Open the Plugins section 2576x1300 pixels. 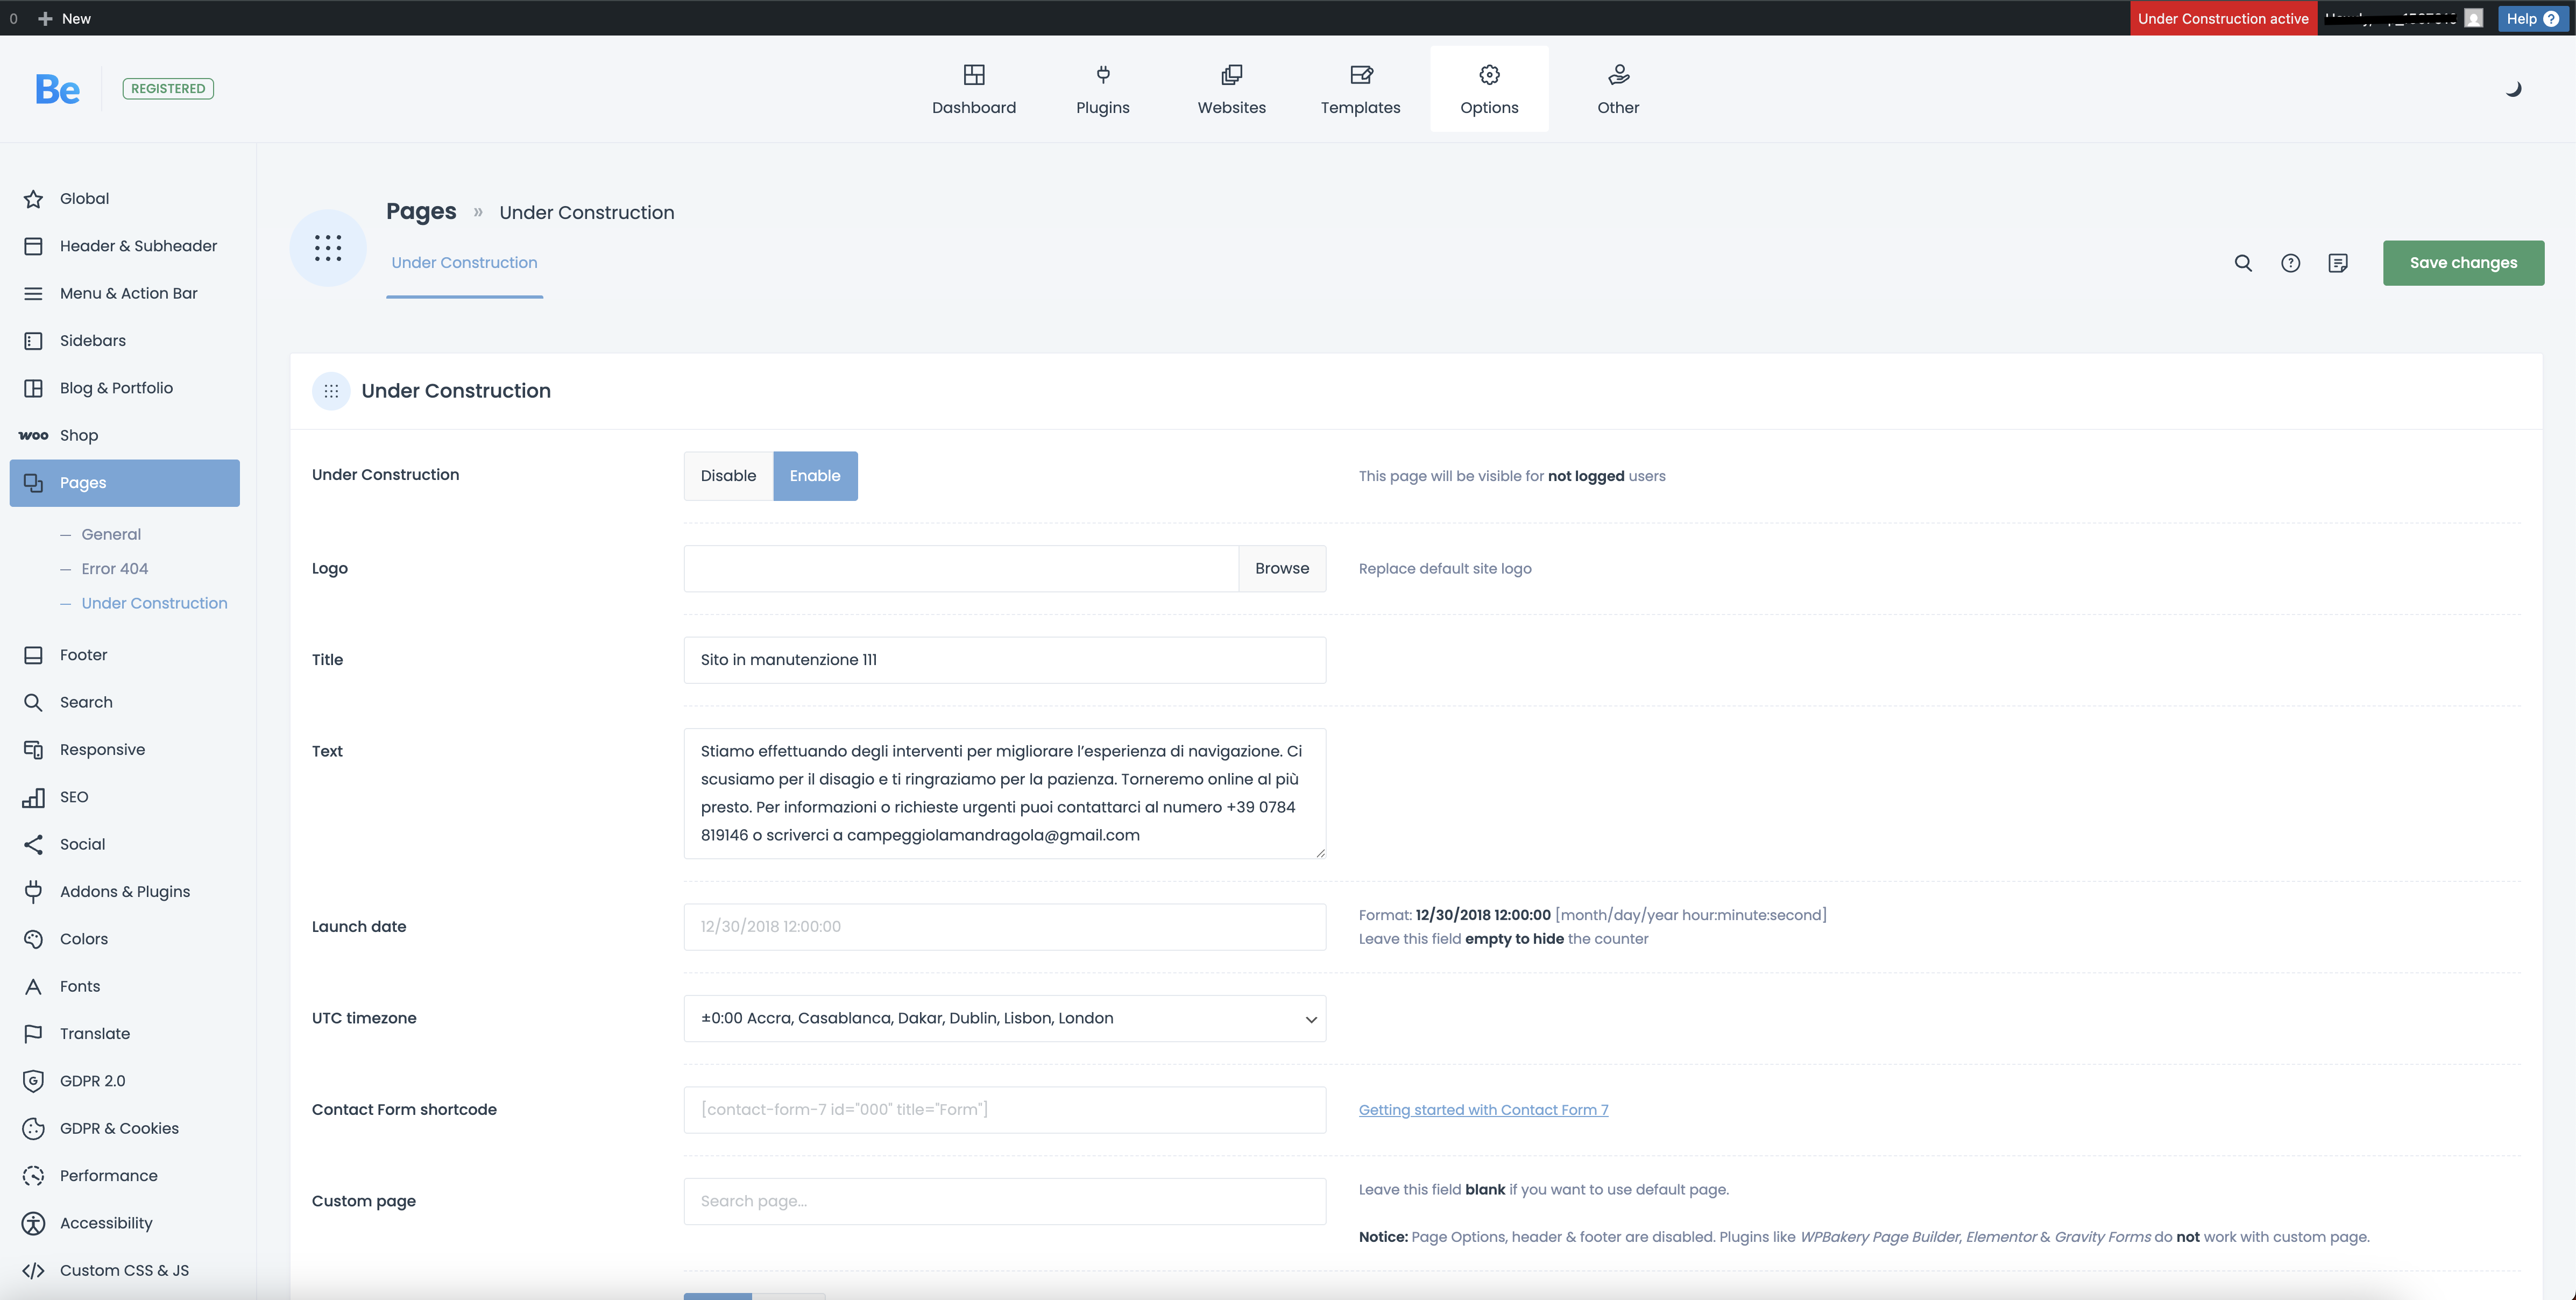click(x=1102, y=89)
